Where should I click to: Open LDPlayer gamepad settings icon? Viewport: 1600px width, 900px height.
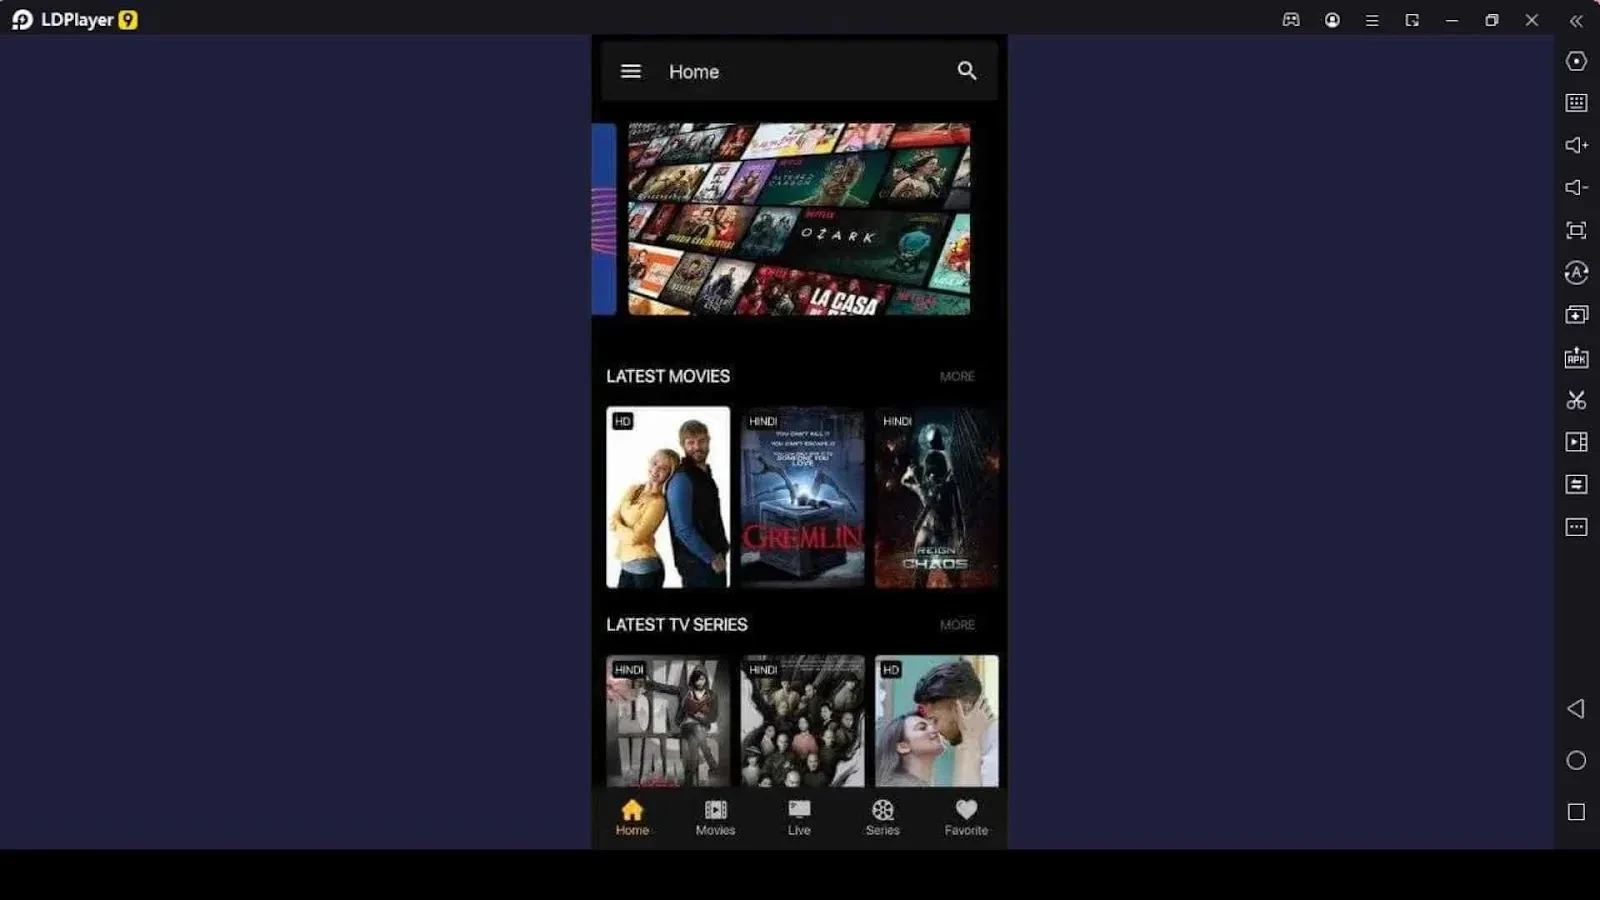click(x=1291, y=20)
